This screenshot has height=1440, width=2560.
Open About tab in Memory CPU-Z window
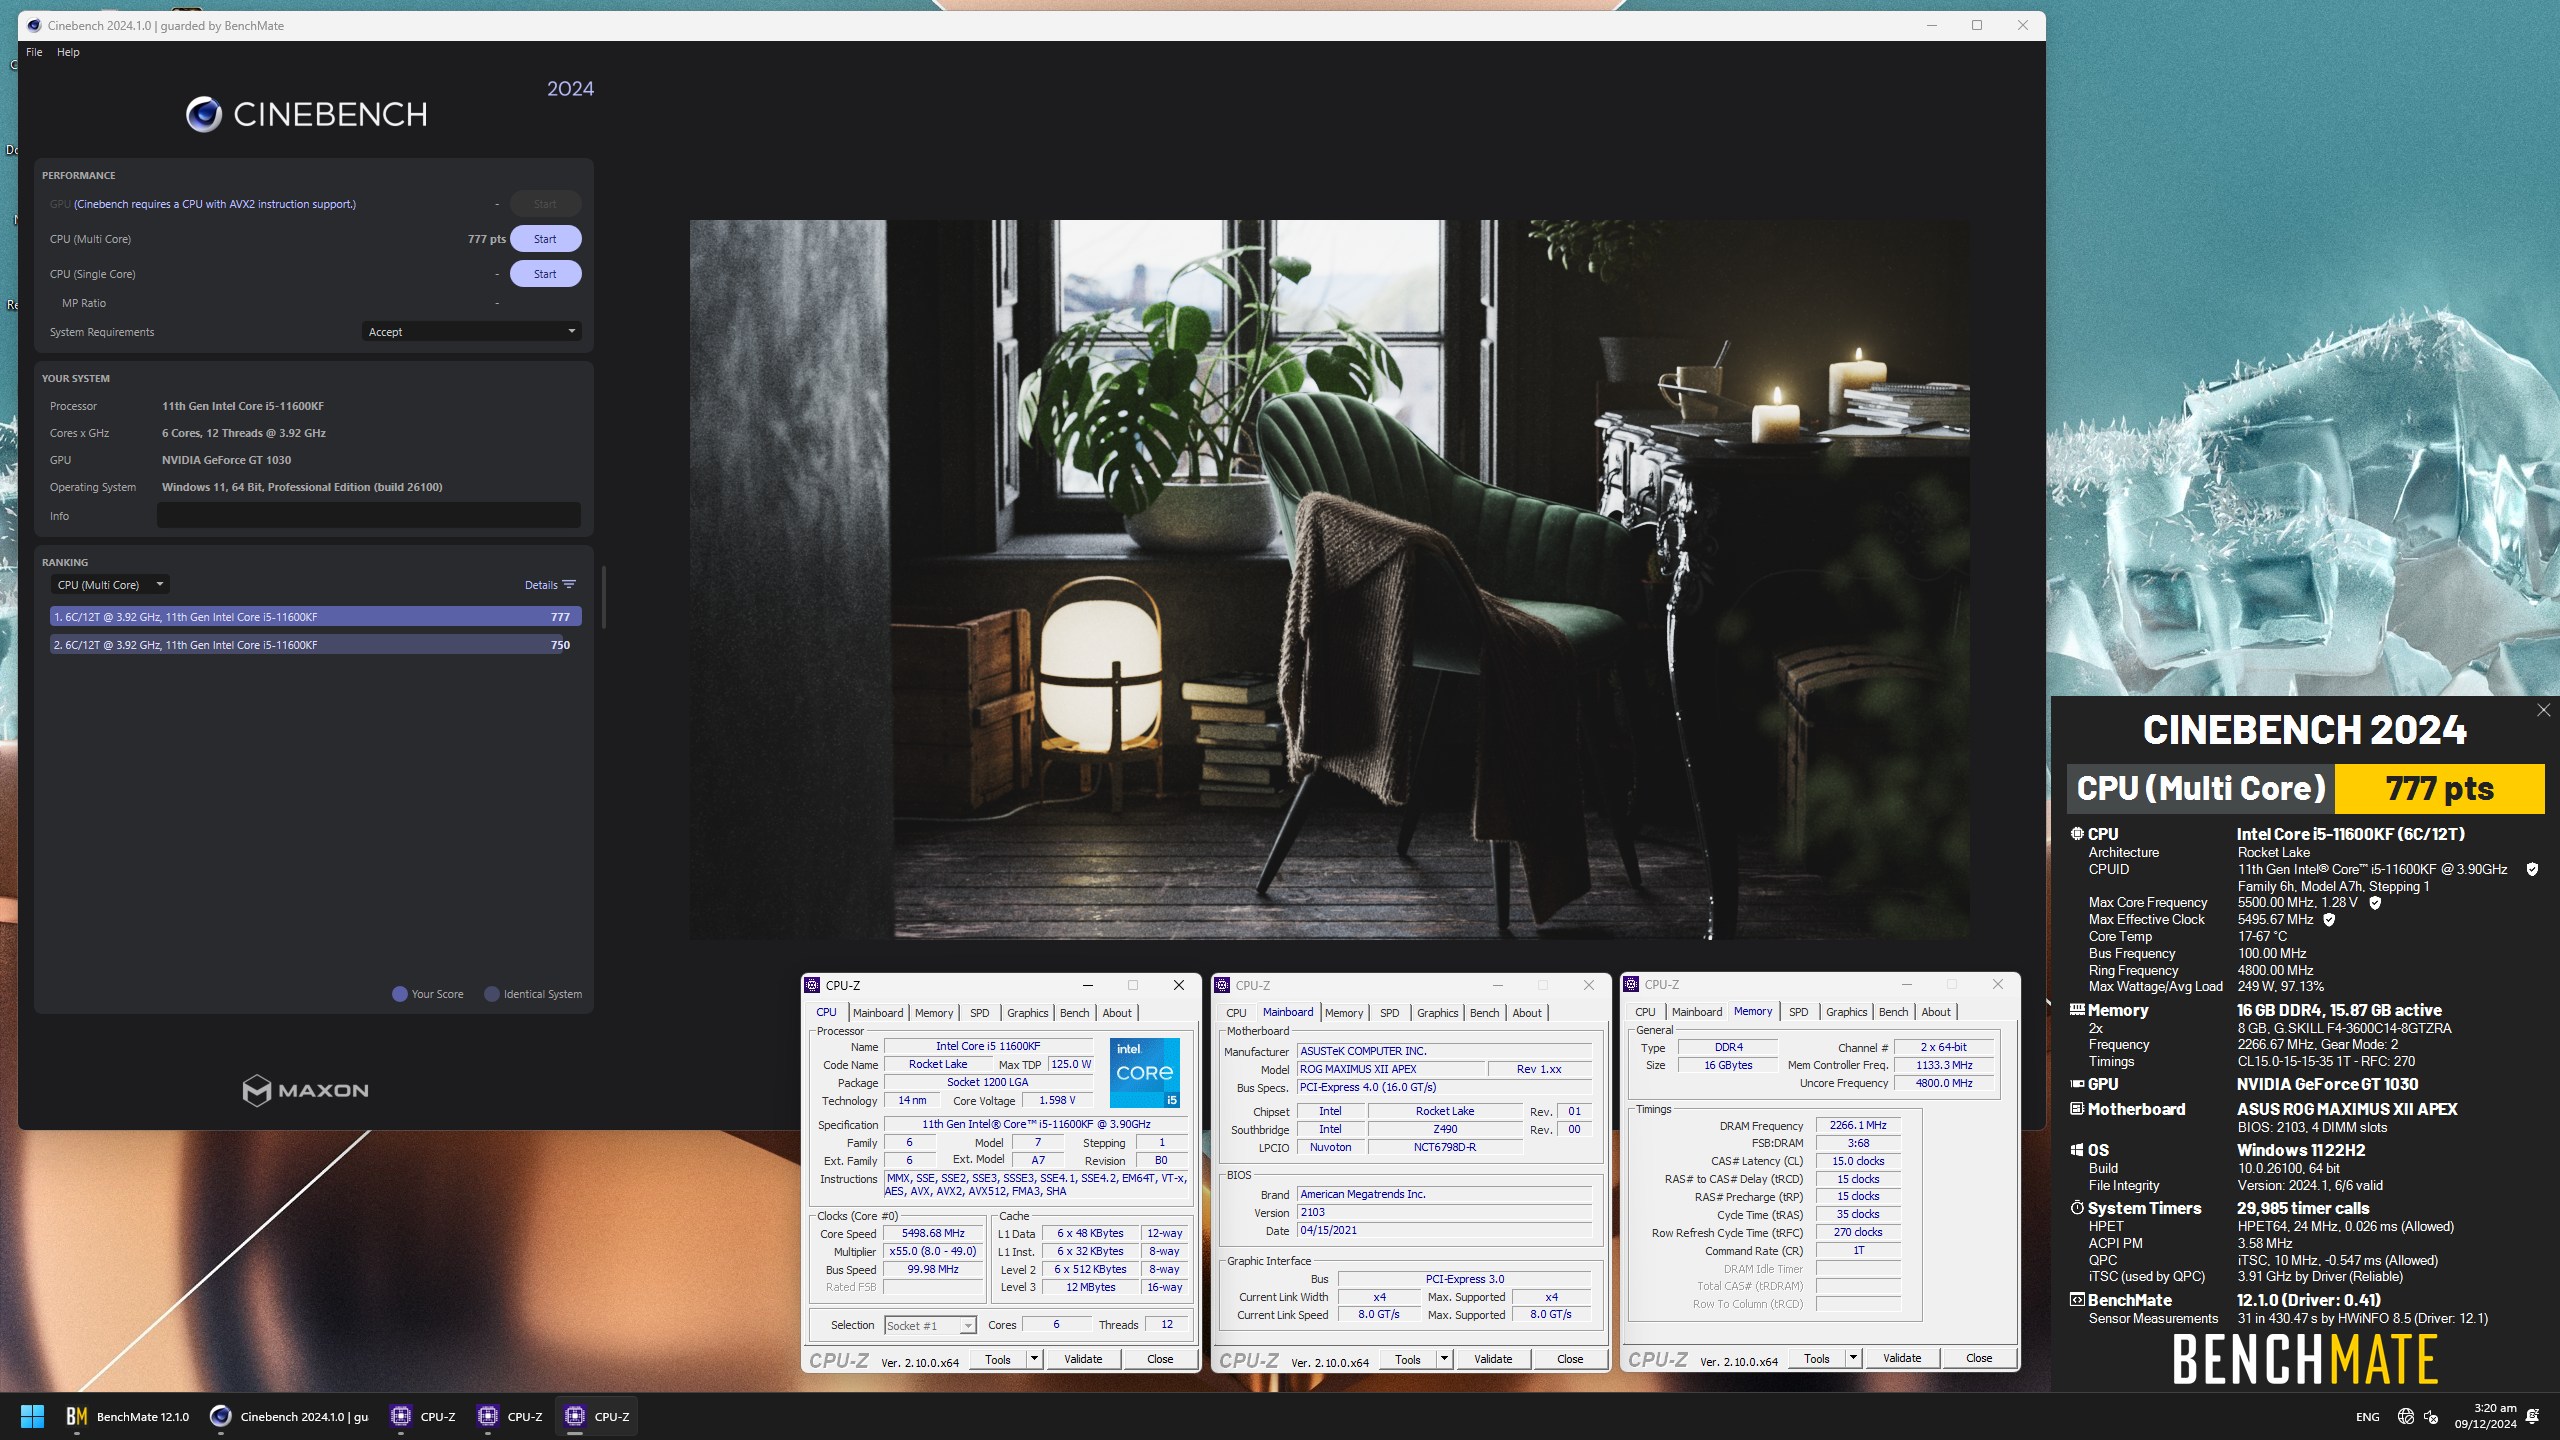coord(1935,1012)
